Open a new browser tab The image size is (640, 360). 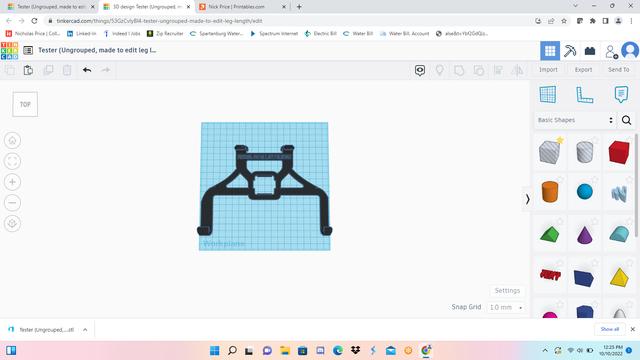pos(299,7)
